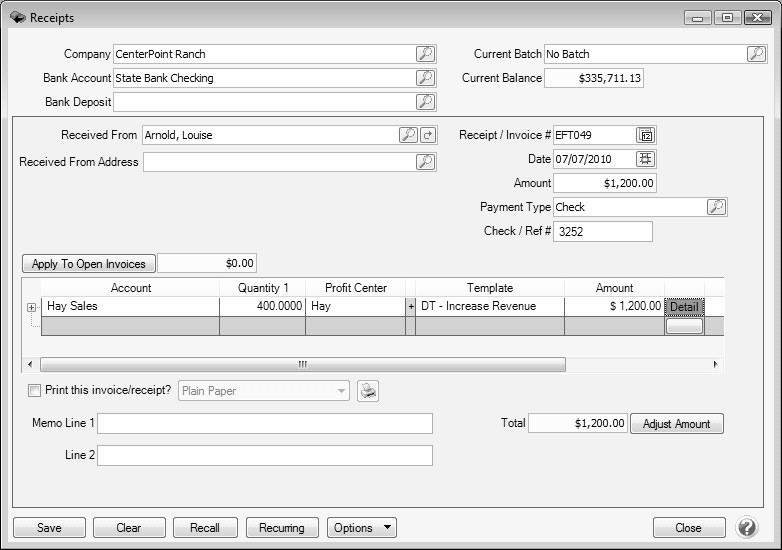Click the printer icon next to Plain Paper
The image size is (782, 550).
(368, 391)
